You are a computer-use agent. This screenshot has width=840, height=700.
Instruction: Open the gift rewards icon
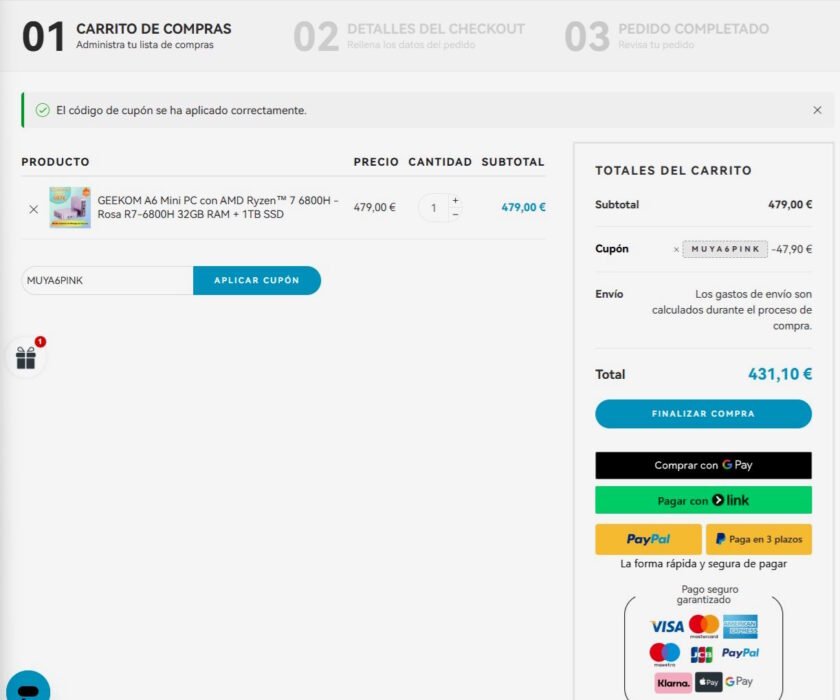26,357
